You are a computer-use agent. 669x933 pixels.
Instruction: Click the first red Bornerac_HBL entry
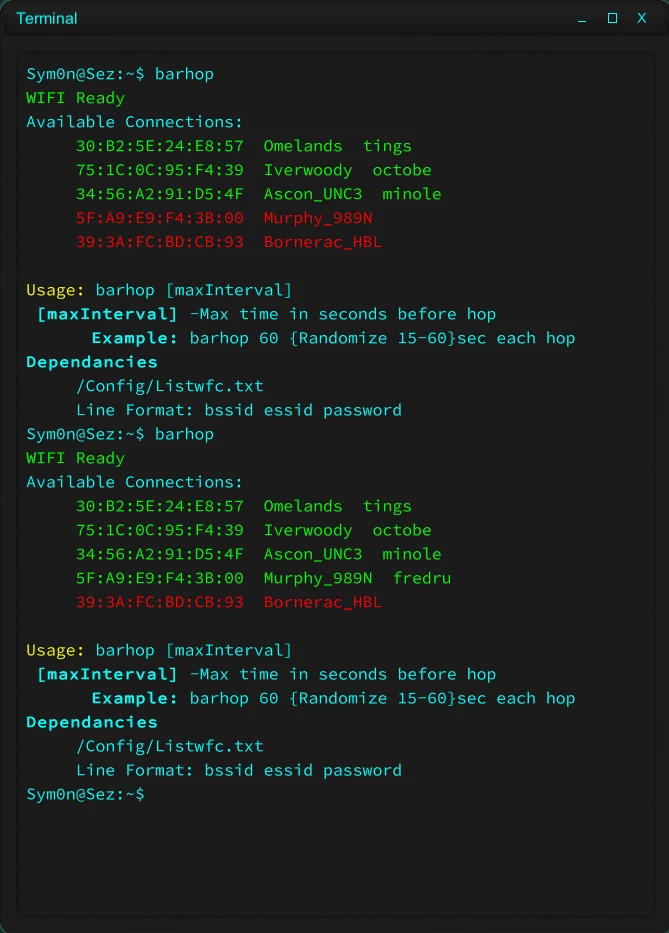[229, 242]
